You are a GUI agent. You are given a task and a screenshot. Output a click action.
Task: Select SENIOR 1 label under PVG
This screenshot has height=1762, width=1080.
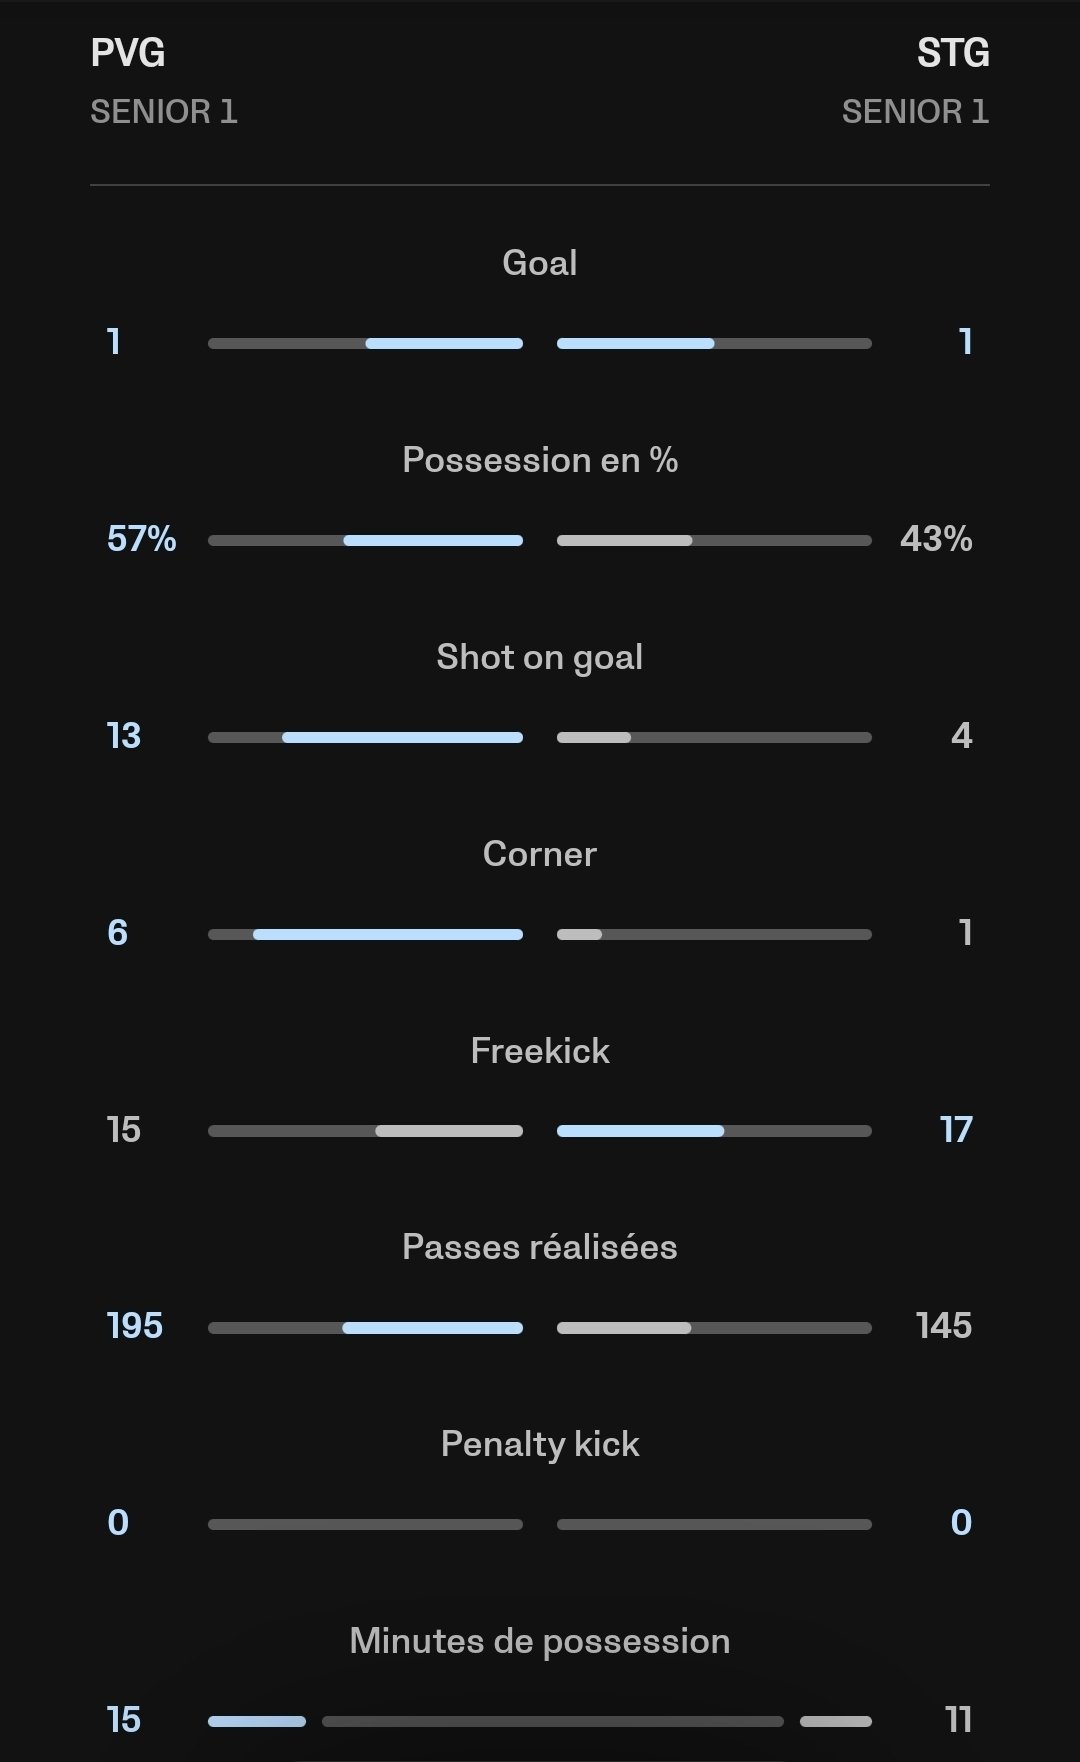164,112
